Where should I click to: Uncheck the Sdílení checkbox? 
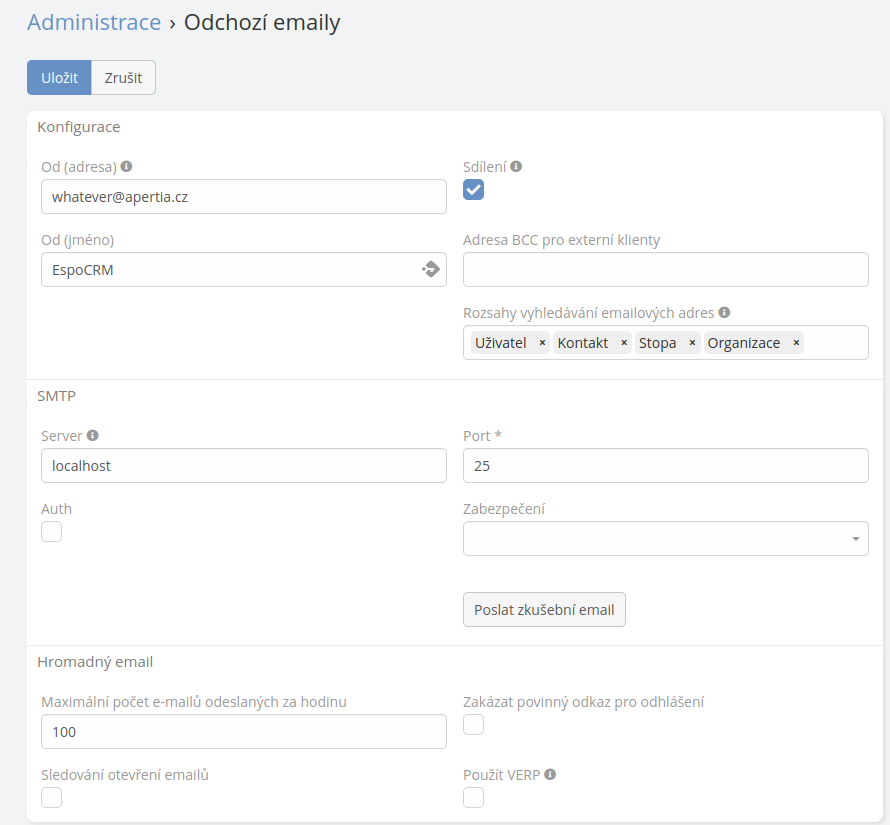coord(473,190)
